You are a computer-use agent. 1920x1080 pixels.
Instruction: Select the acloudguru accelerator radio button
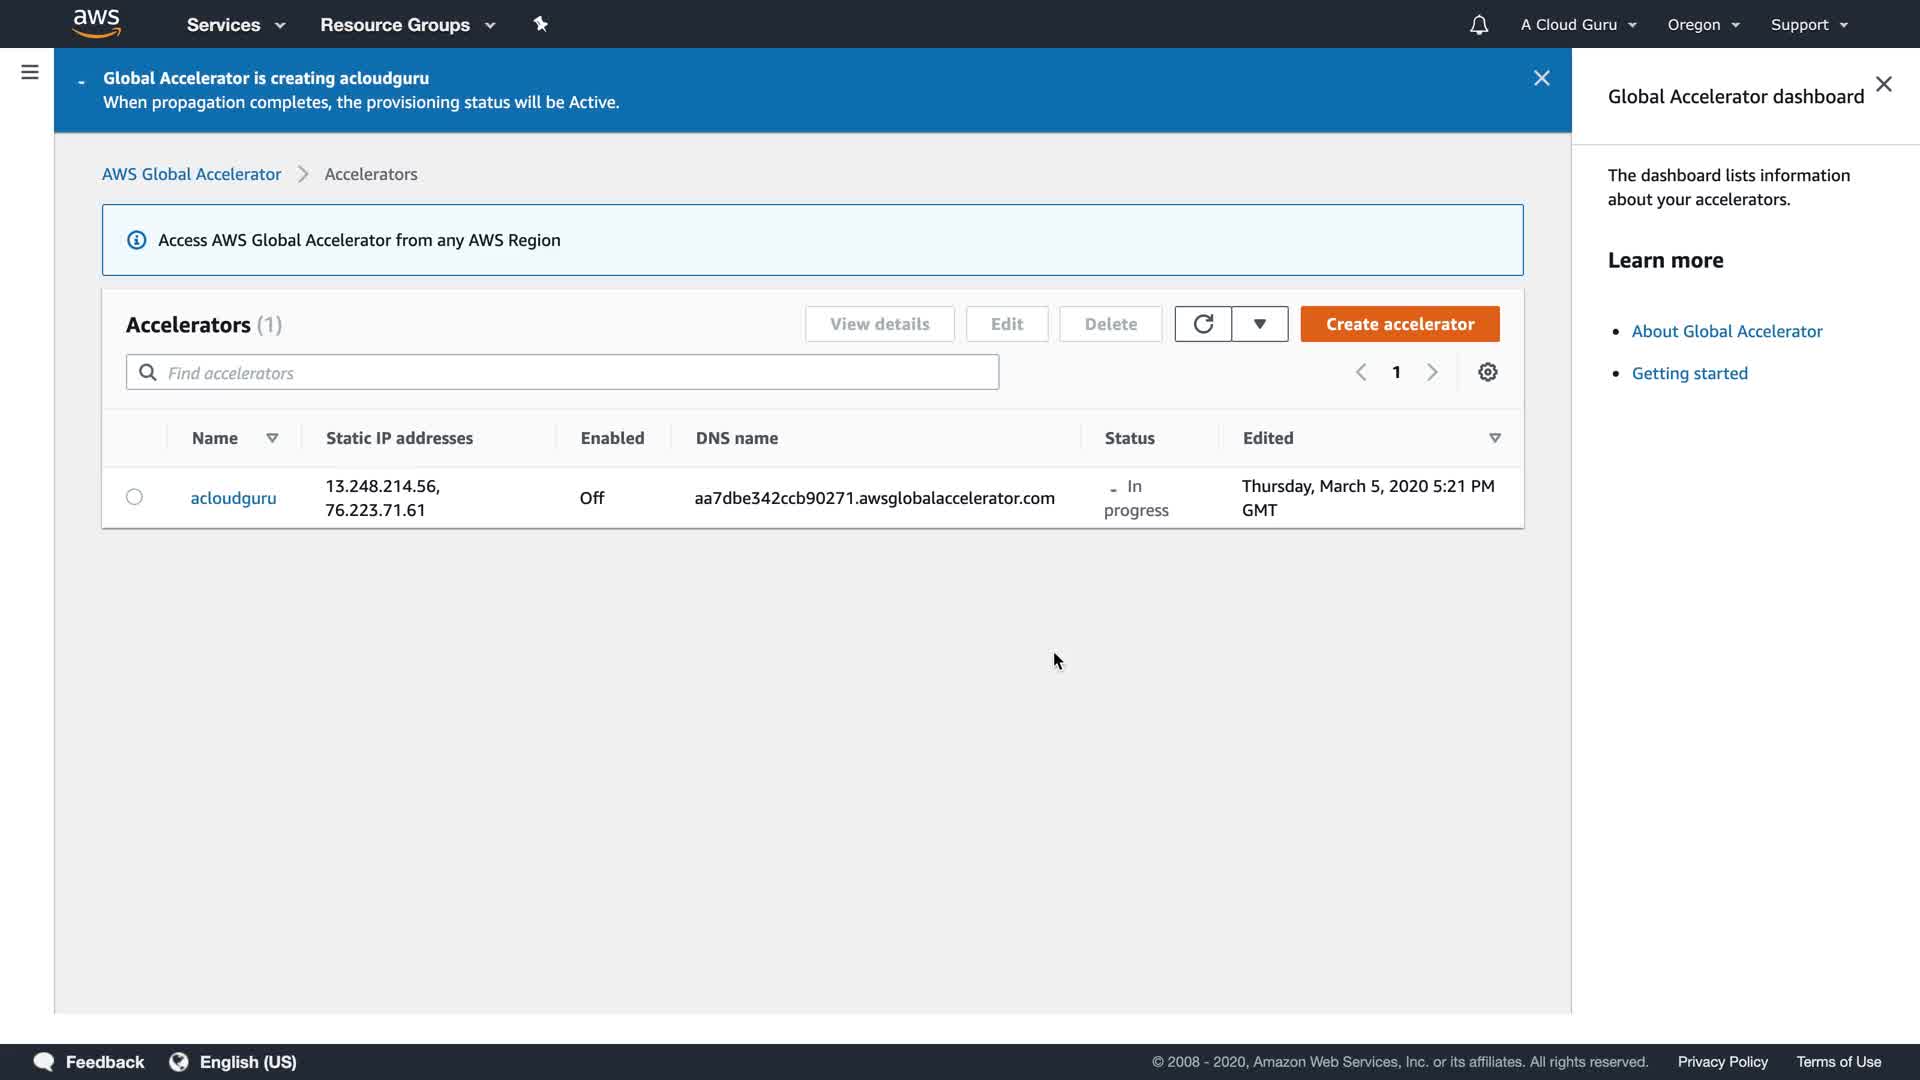coord(134,497)
